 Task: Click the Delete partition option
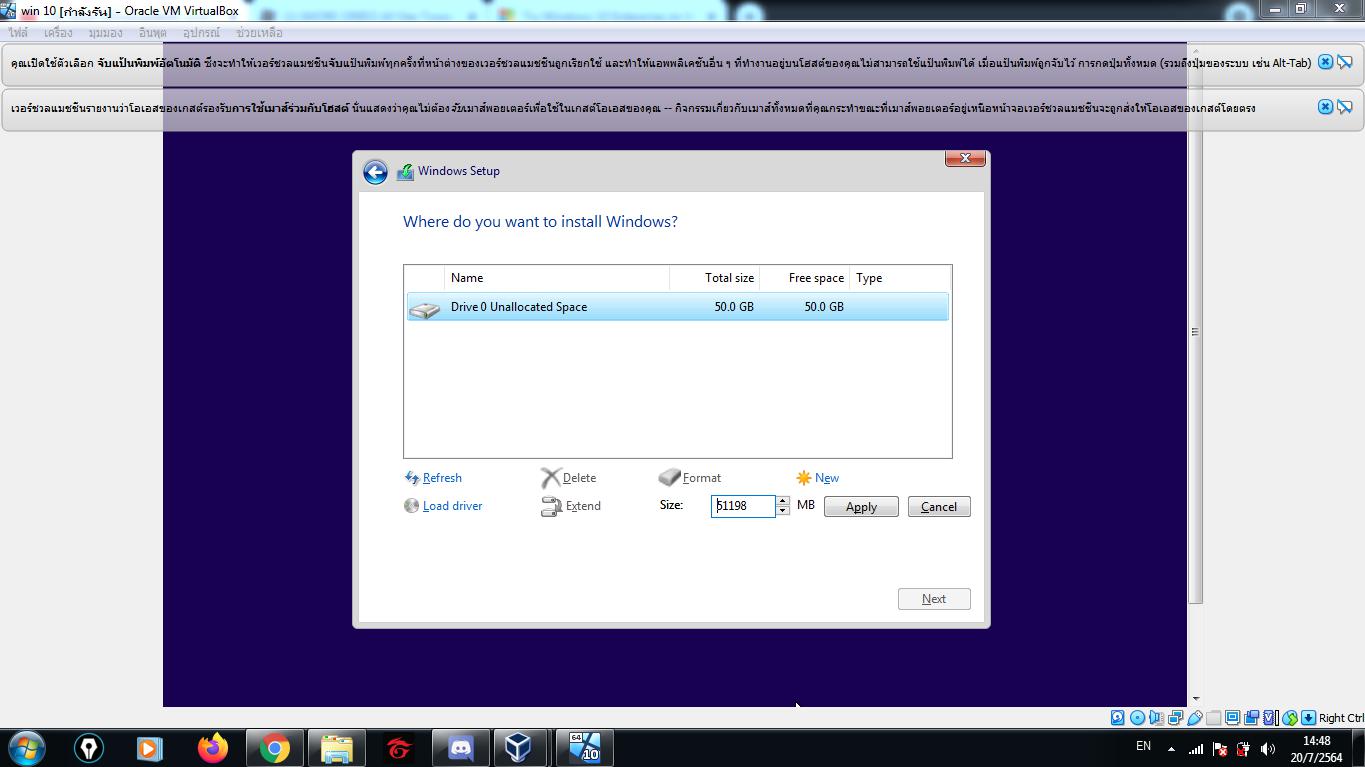tap(568, 478)
